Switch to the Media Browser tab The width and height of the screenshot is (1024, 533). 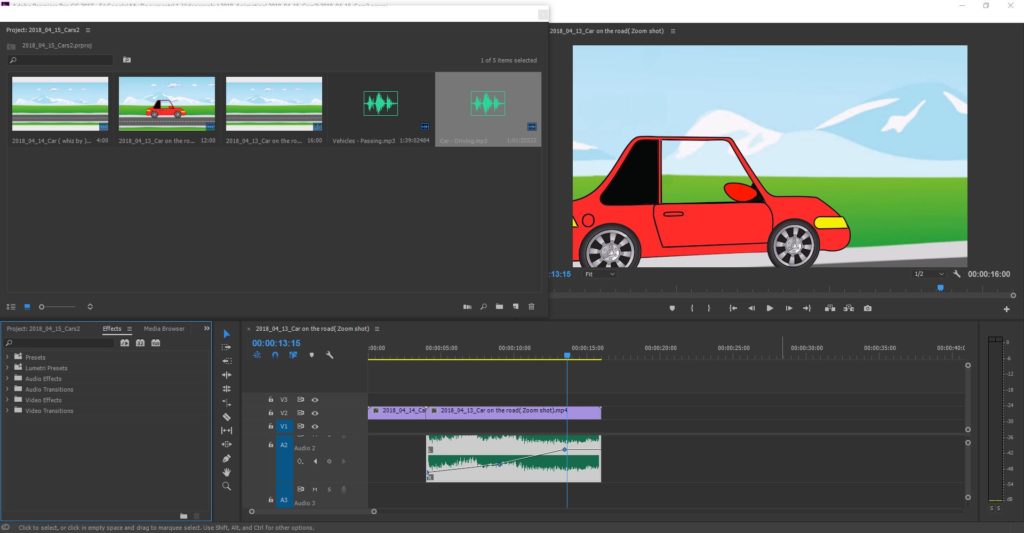pos(163,328)
